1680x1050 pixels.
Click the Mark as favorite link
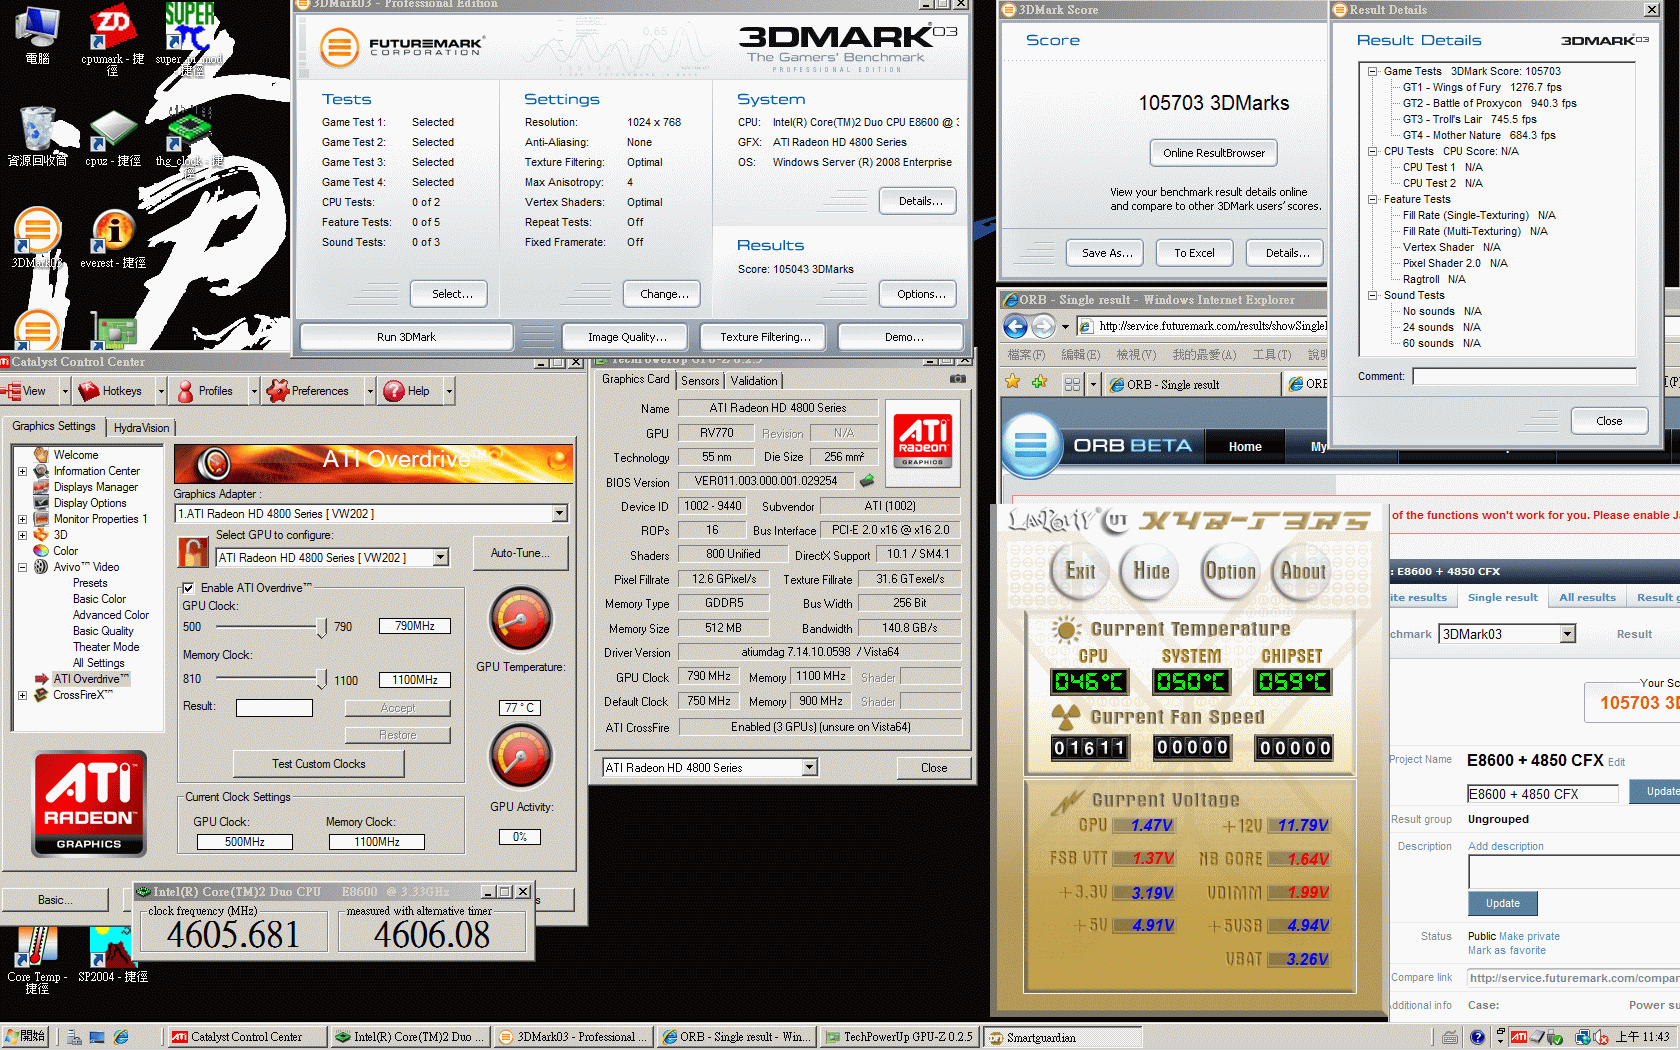1506,950
